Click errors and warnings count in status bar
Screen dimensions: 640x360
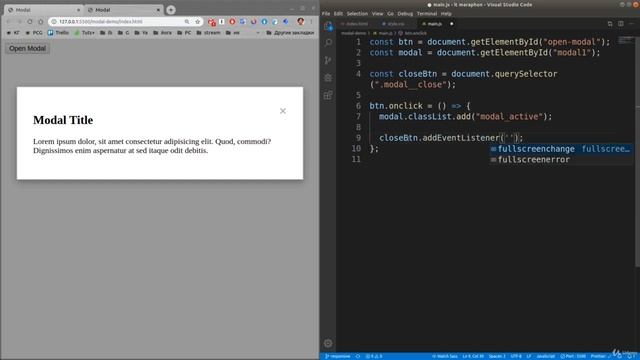point(374,356)
